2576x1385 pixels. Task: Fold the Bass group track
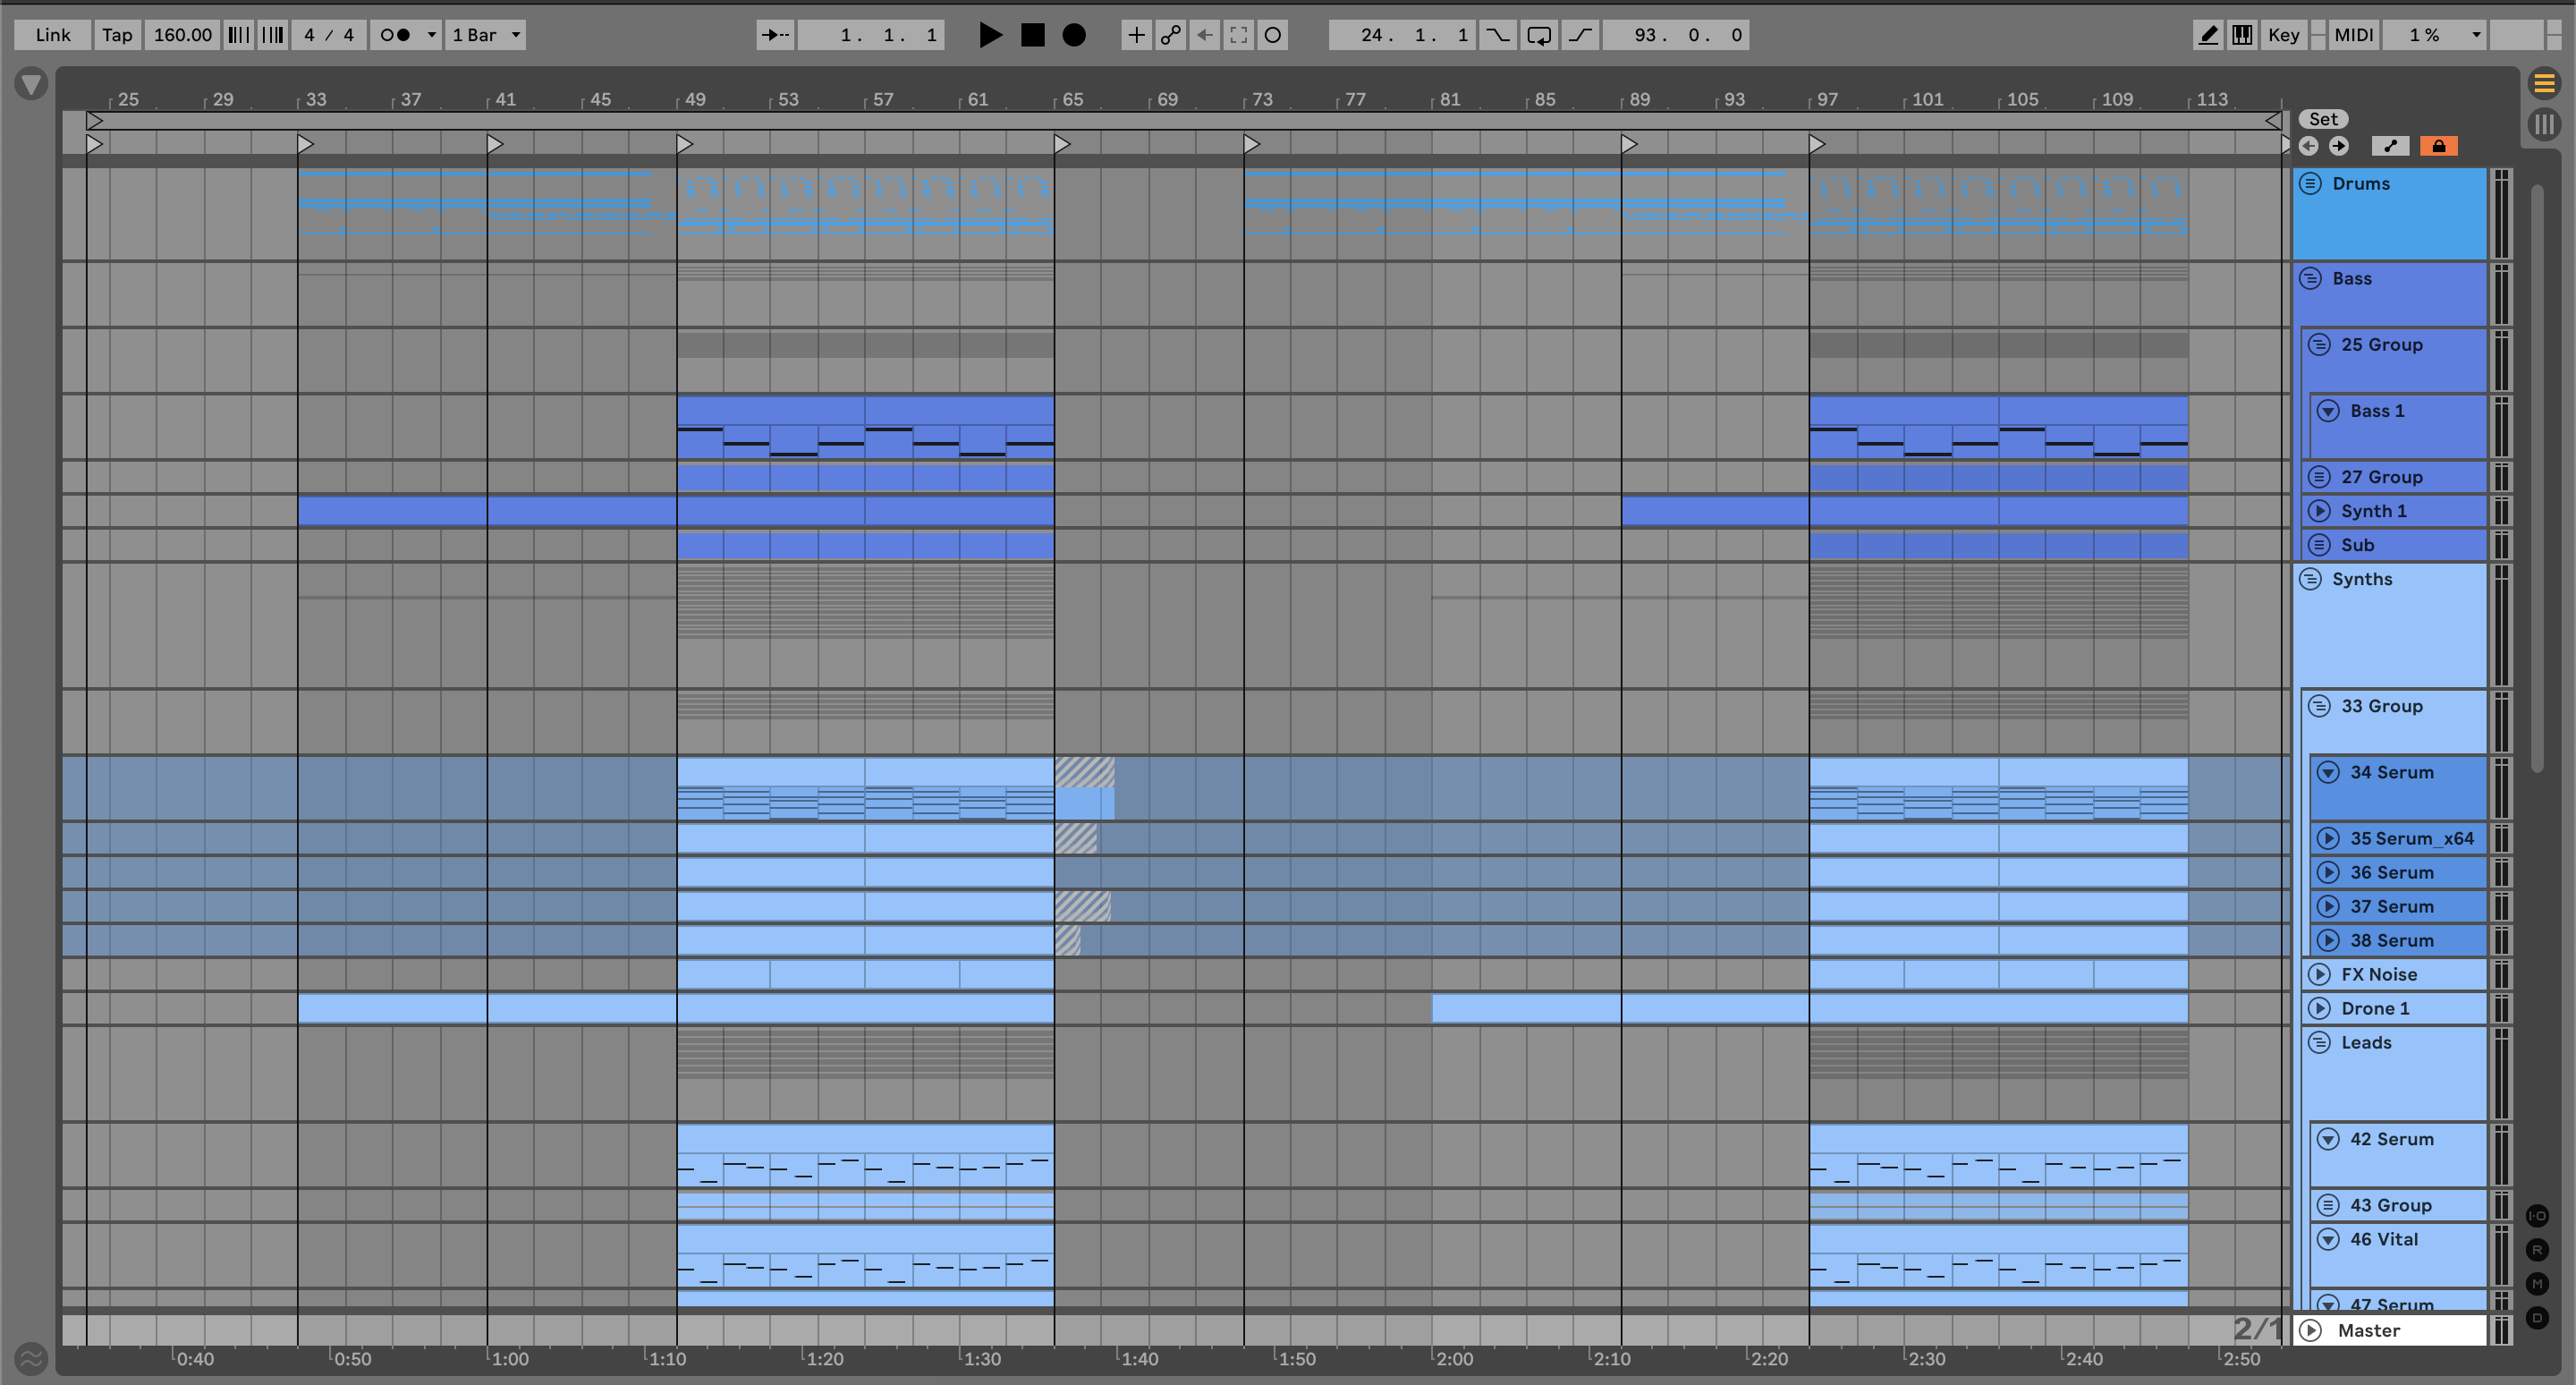tap(2310, 278)
